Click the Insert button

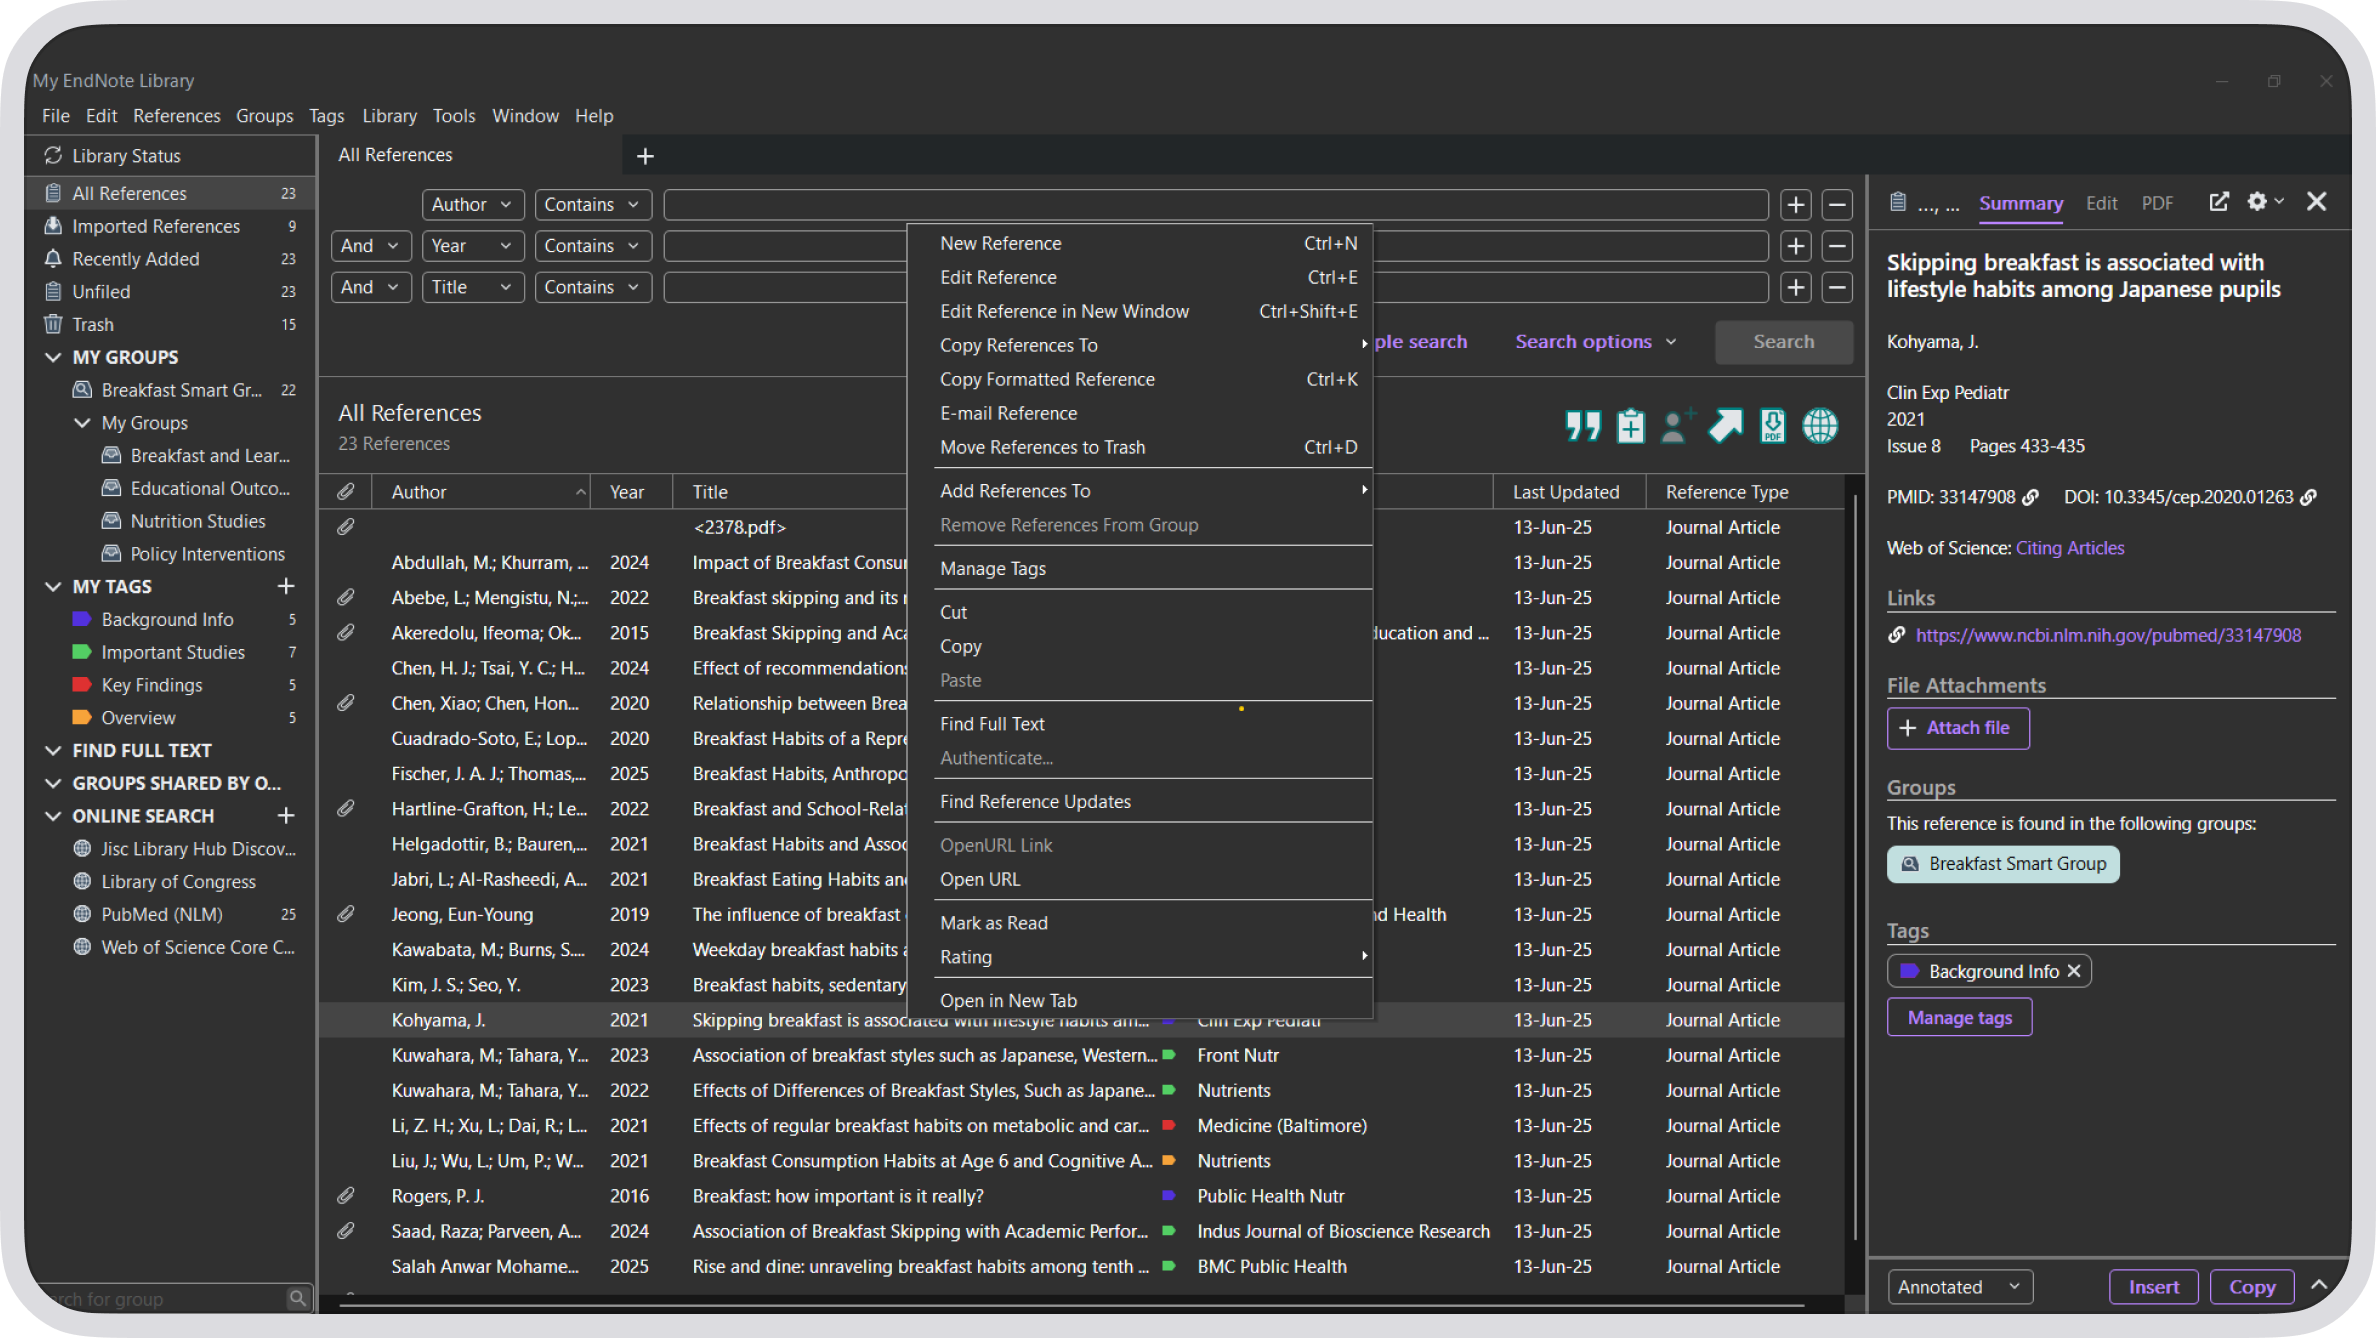click(x=2153, y=1287)
